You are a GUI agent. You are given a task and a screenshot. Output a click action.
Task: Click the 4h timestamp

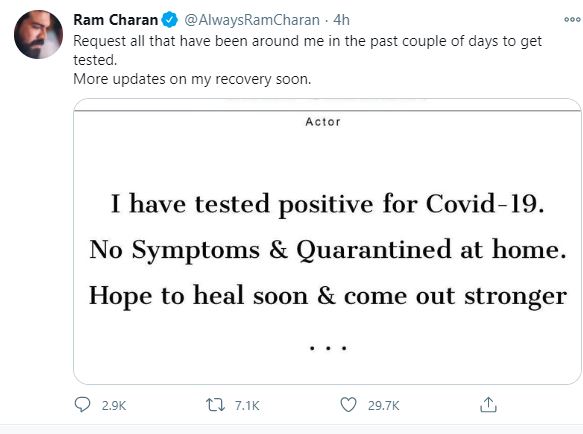[x=341, y=20]
